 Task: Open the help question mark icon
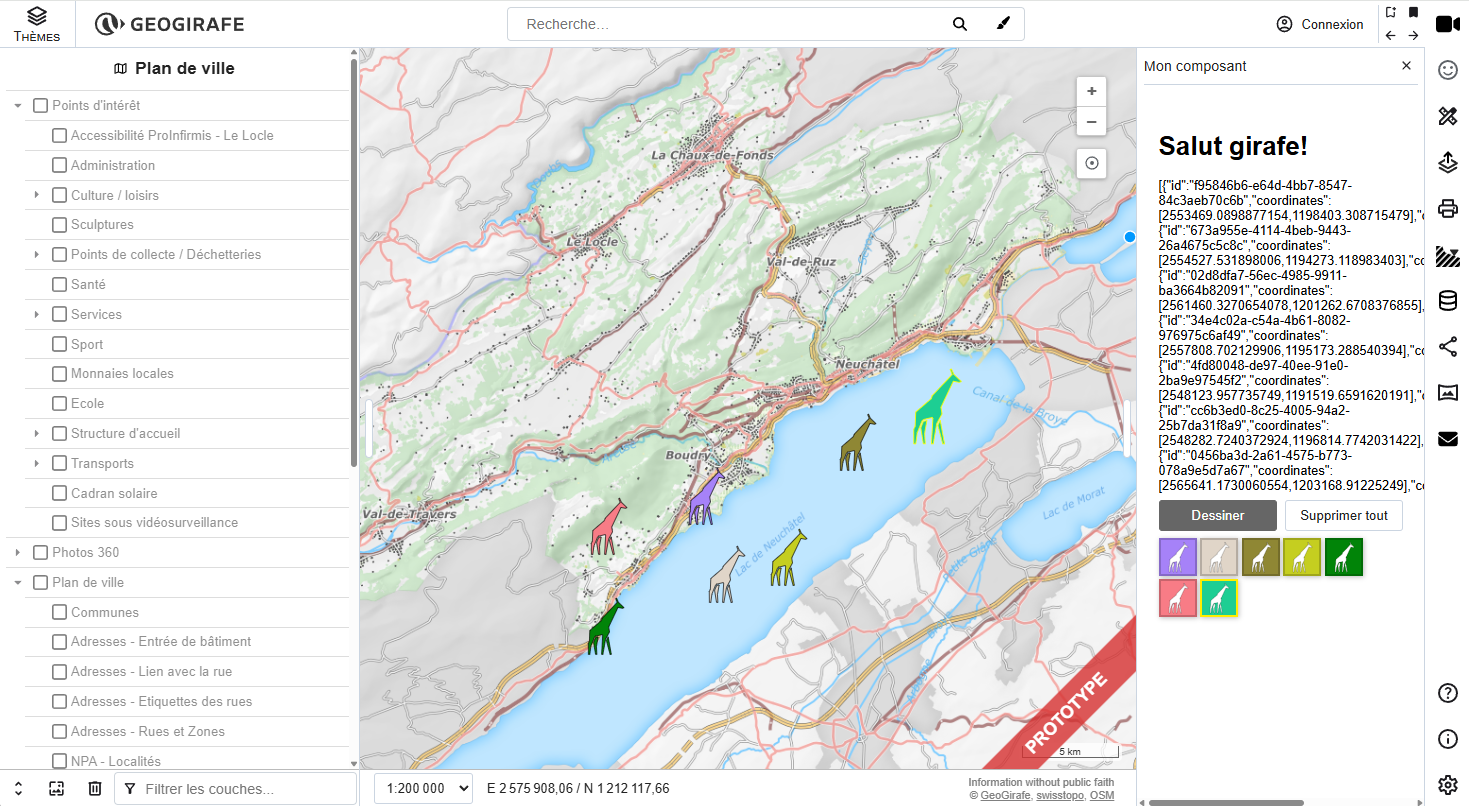1447,693
